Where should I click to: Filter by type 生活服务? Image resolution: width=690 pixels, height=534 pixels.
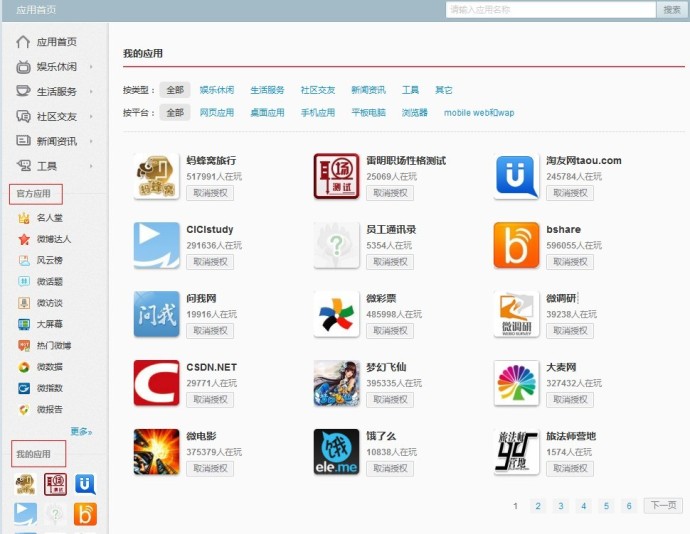click(267, 90)
